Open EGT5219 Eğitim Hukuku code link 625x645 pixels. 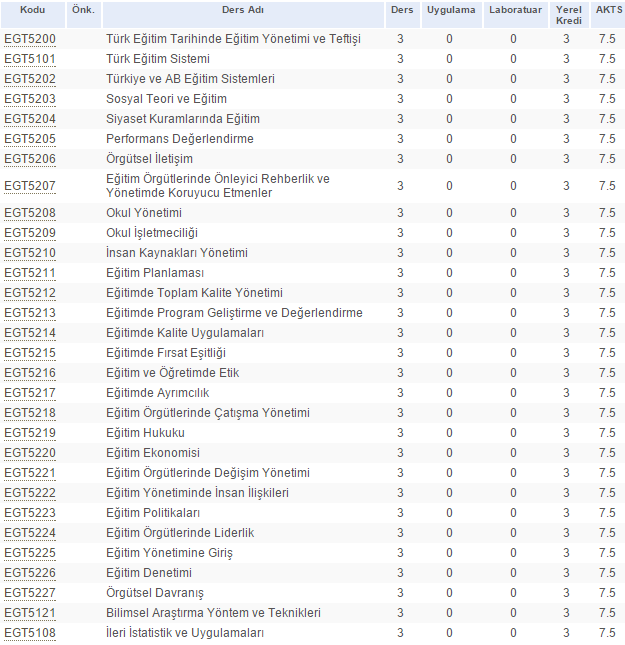(x=30, y=433)
